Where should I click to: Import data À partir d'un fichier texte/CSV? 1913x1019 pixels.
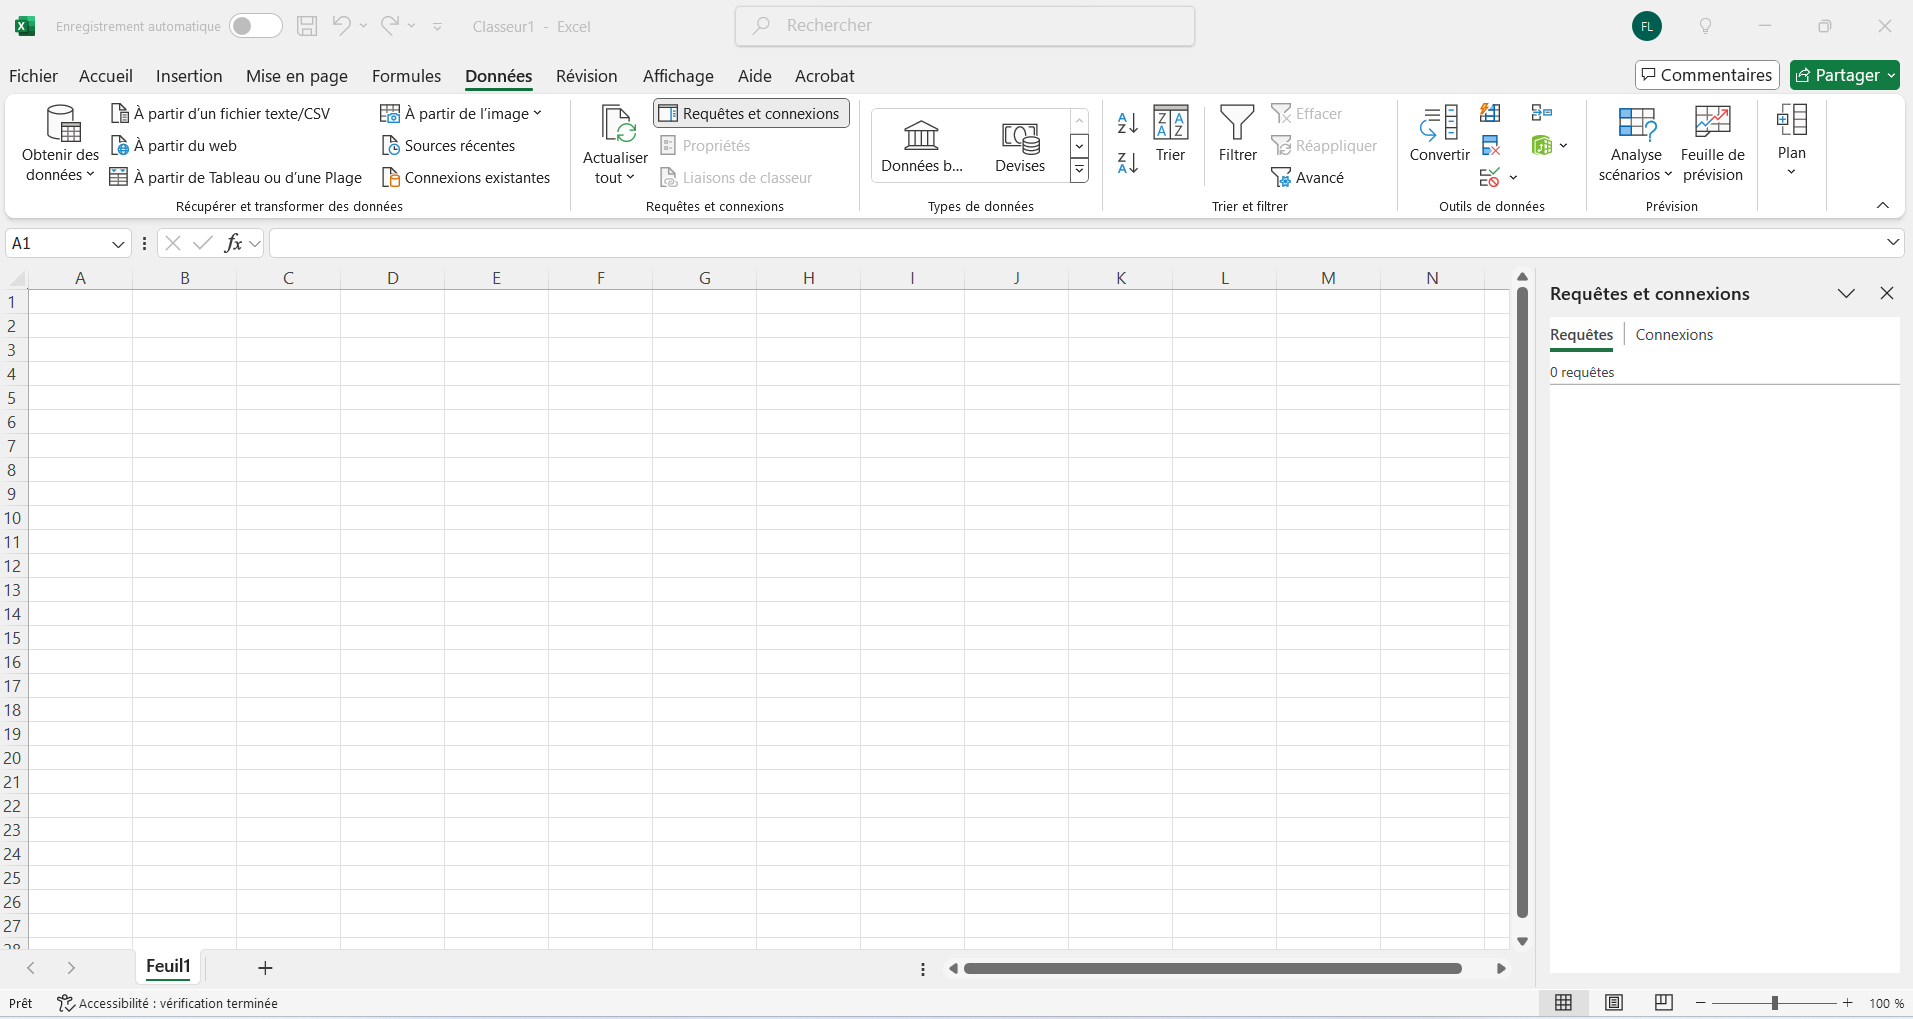click(220, 114)
